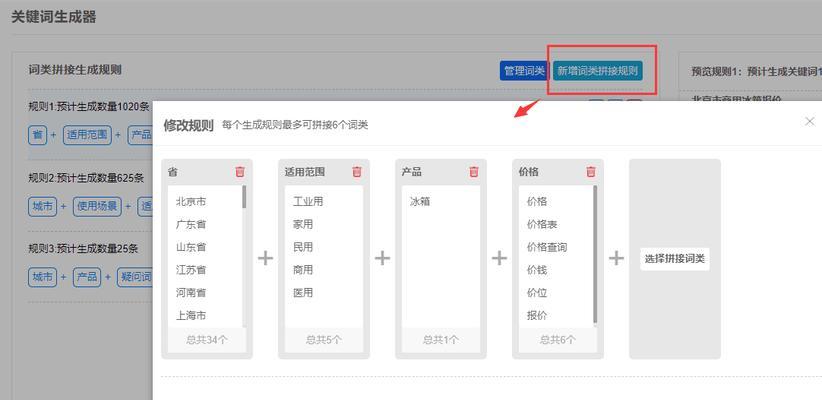This screenshot has height=400, width=822.
Task: Open 管理词类 in background panel
Action: (524, 71)
